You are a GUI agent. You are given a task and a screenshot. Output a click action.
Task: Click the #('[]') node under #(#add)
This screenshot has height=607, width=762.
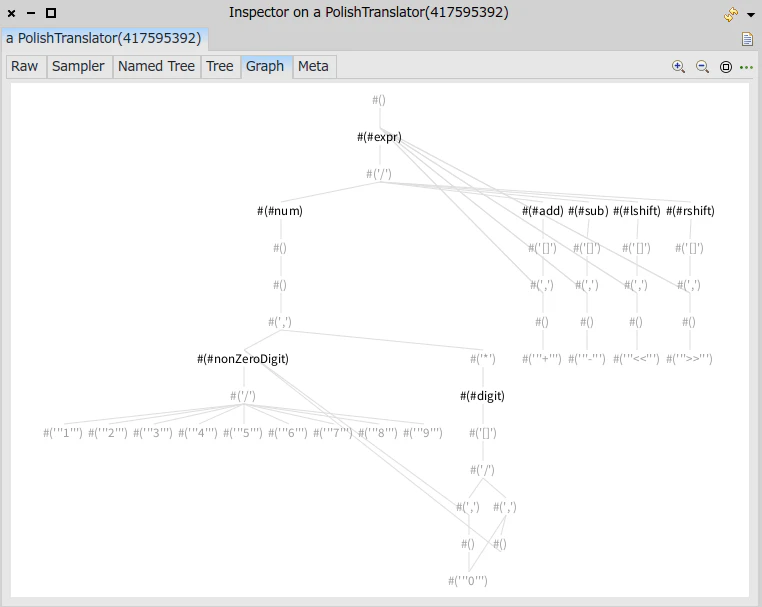[542, 248]
